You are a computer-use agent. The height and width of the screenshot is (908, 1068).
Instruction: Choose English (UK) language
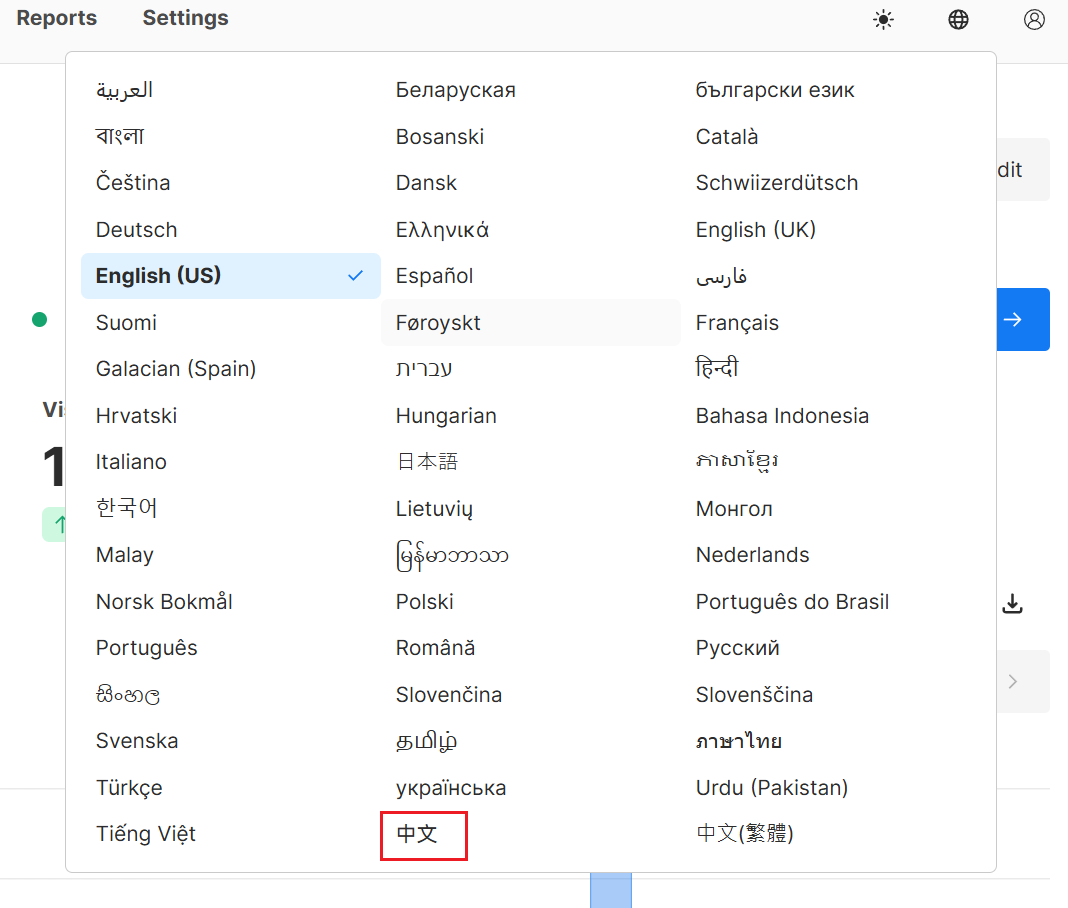click(x=755, y=230)
